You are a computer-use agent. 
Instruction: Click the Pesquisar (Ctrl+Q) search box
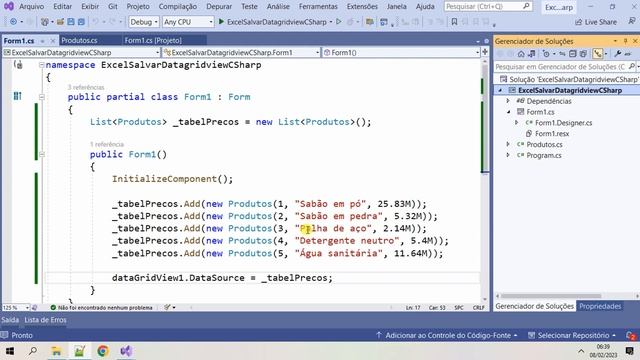click(488, 7)
